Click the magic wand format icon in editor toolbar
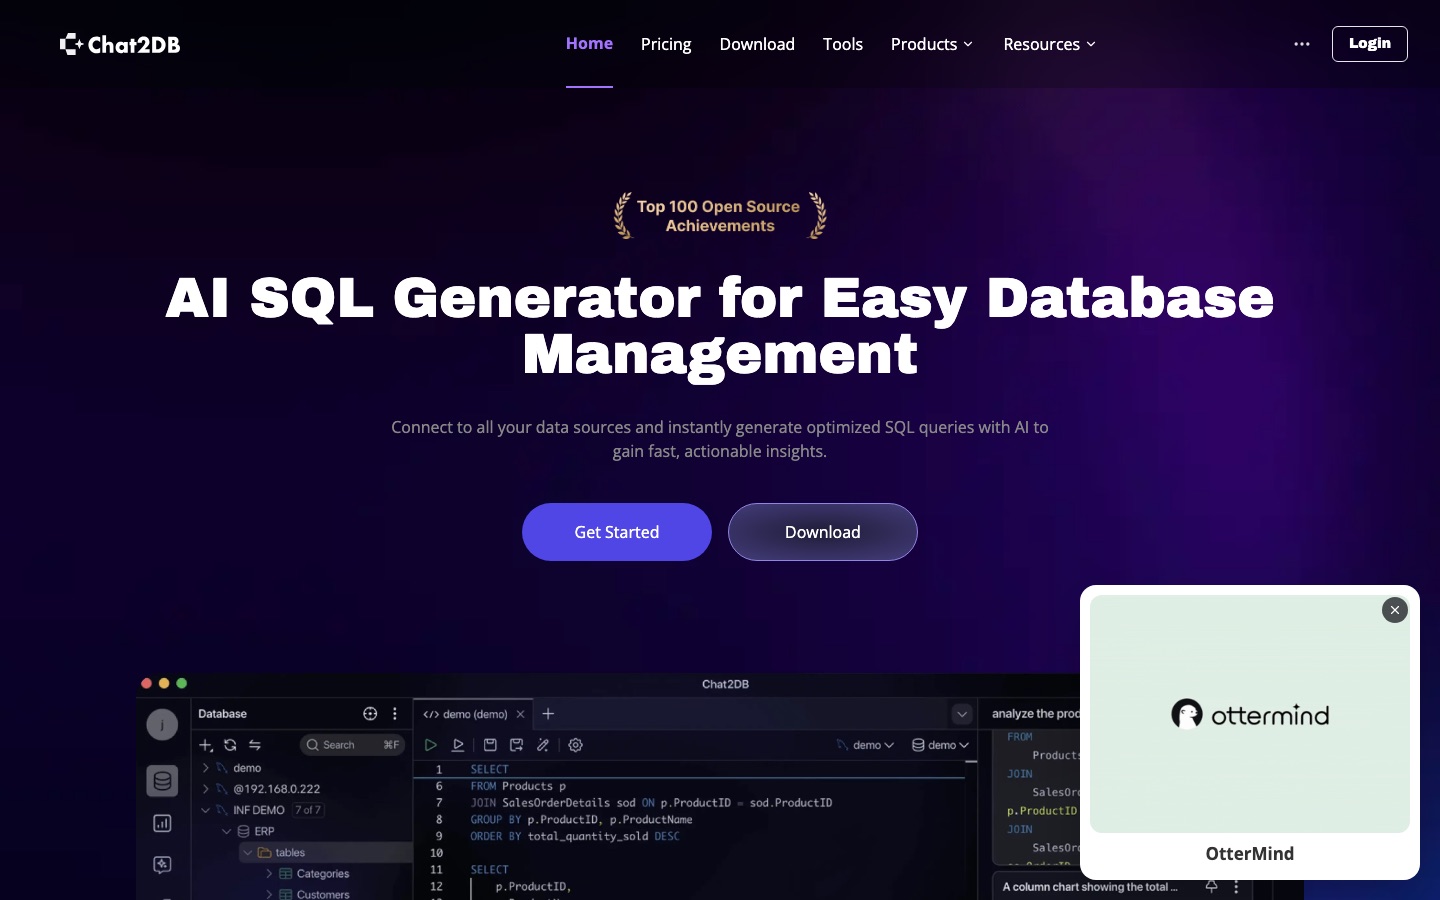Viewport: 1440px width, 900px height. (x=543, y=745)
